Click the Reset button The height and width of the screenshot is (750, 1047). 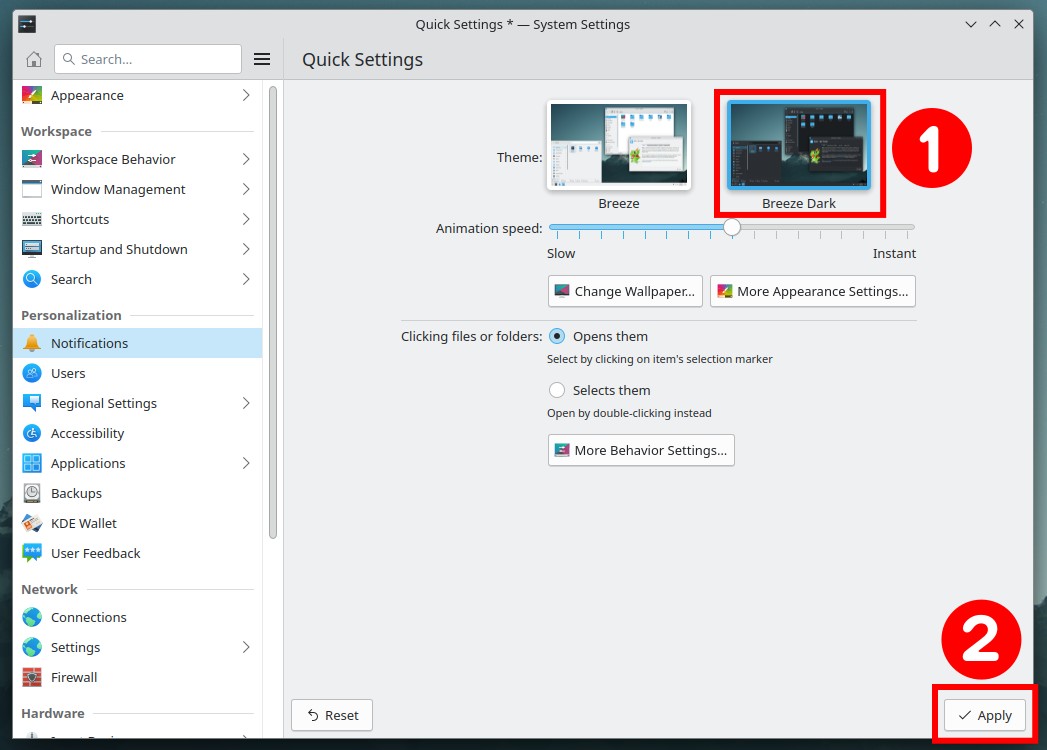pos(332,715)
